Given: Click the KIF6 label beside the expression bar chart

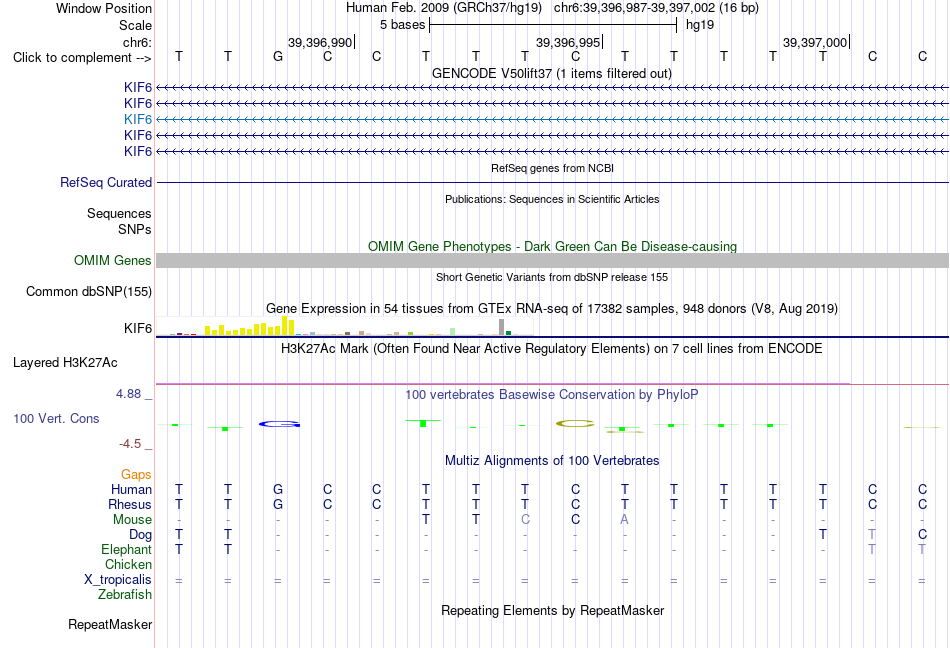Looking at the screenshot, I should (x=138, y=328).
